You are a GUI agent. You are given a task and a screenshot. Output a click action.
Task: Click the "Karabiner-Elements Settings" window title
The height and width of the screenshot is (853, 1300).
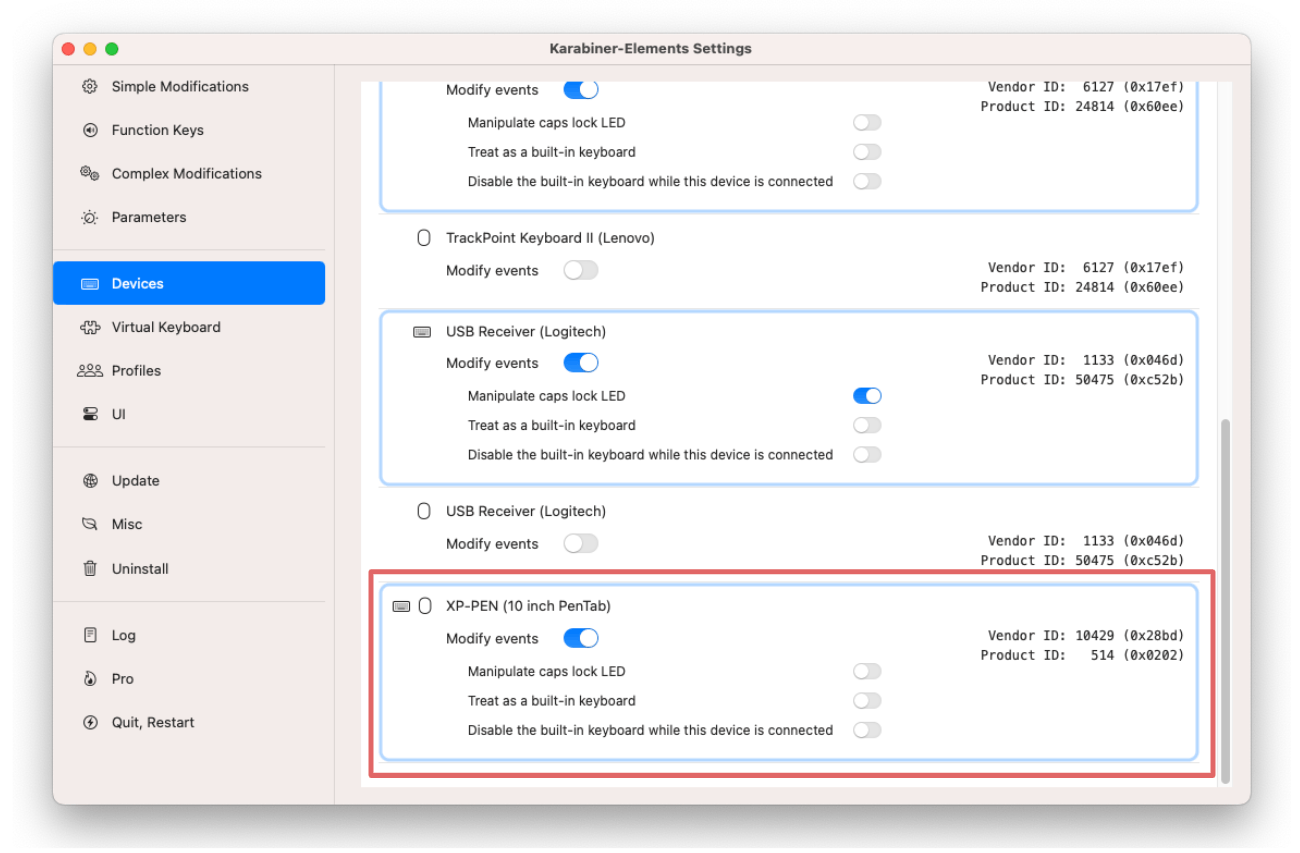650,48
